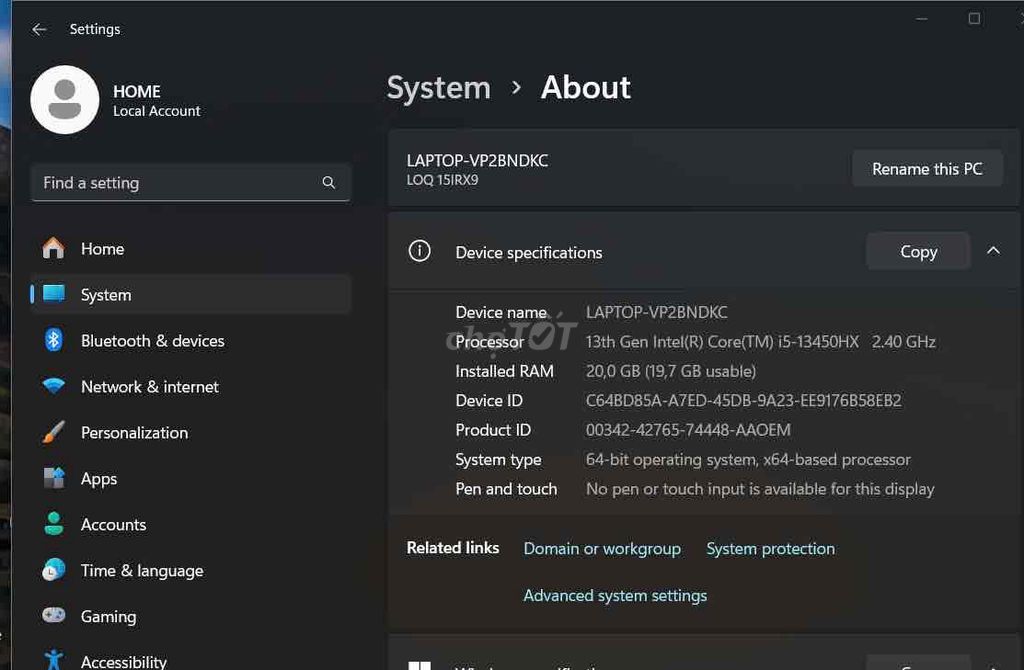Open Accessibility settings

pyautogui.click(x=191, y=660)
